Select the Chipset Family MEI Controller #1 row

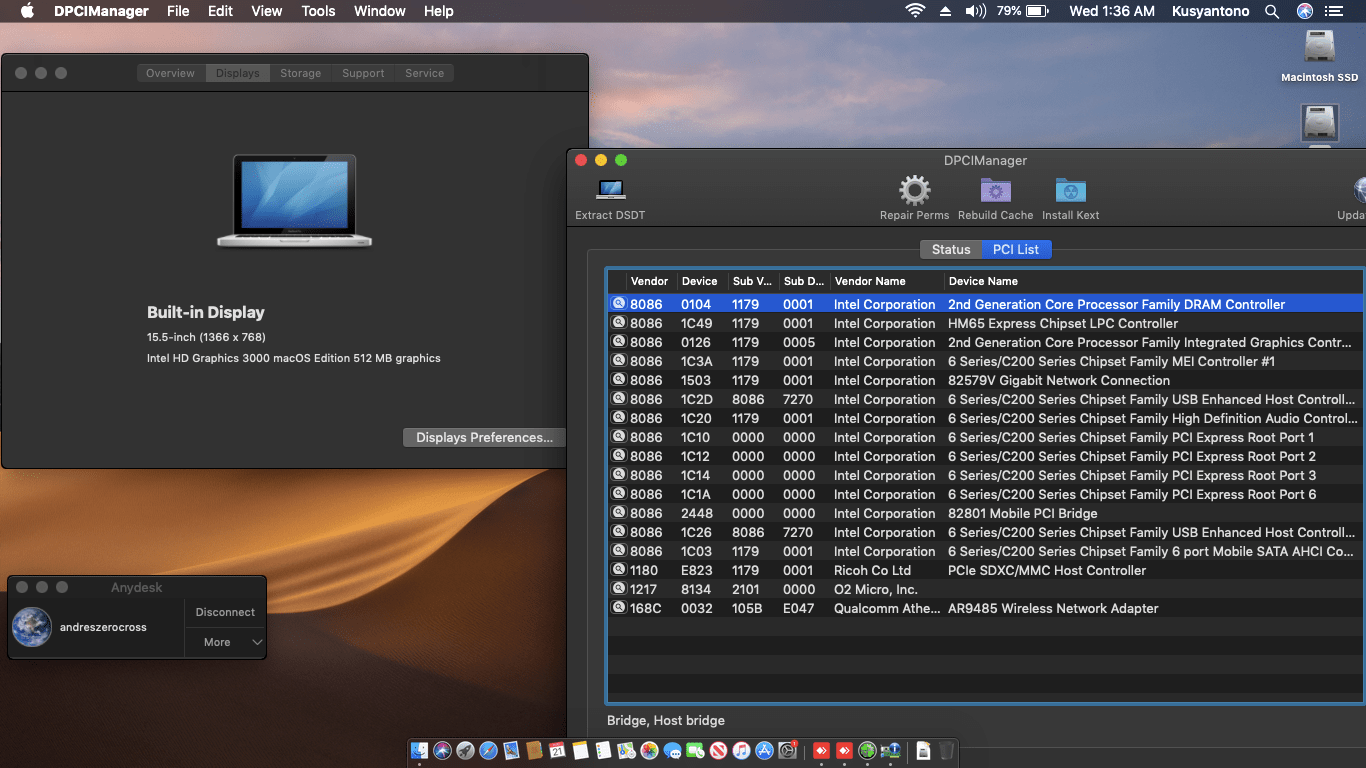[x=985, y=361]
